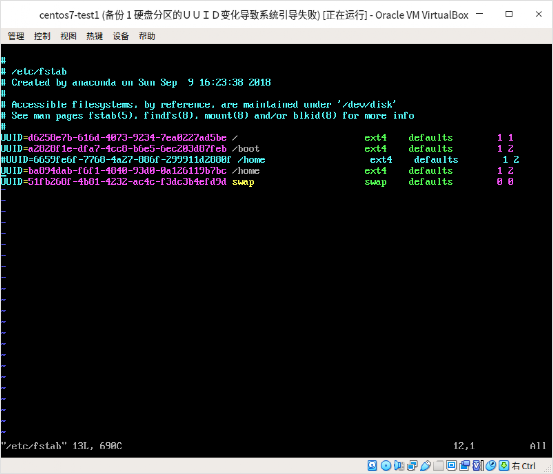The image size is (553, 474).
Task: Maximize the VirtualBox window
Action: click(509, 14)
